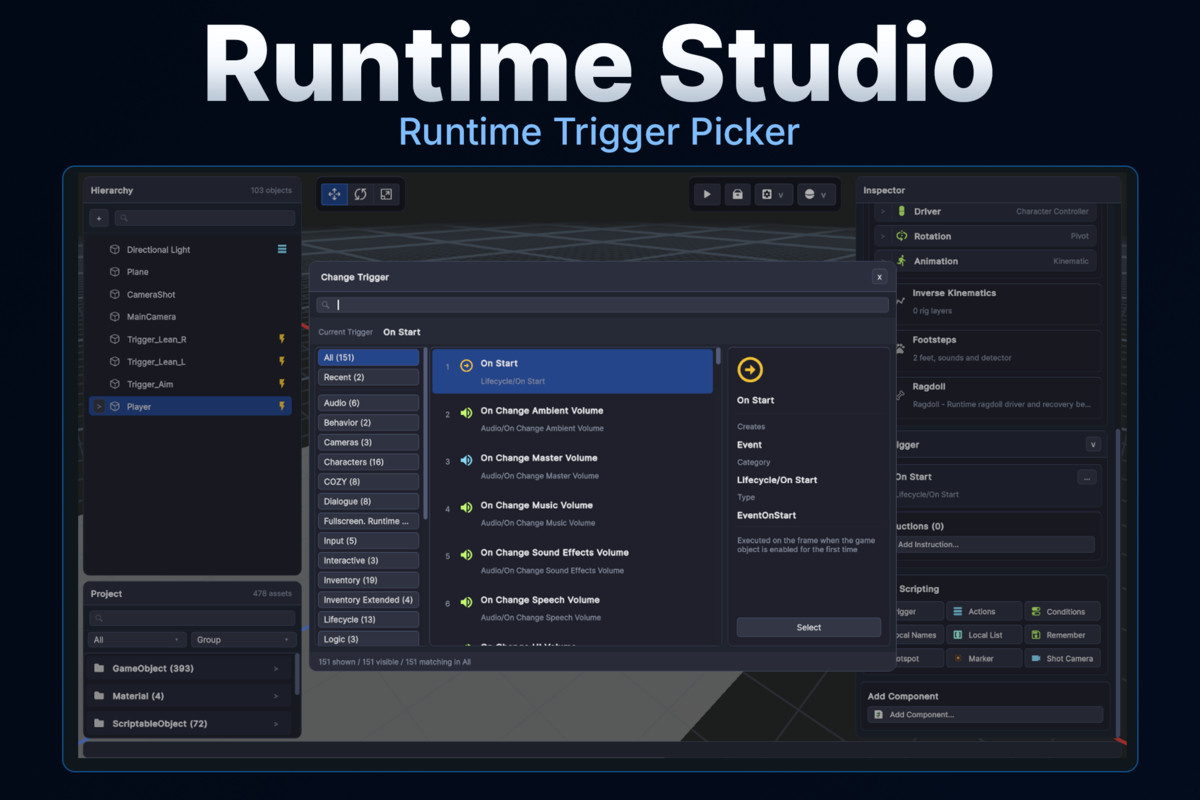Add Conditions scripting component

click(x=1063, y=611)
